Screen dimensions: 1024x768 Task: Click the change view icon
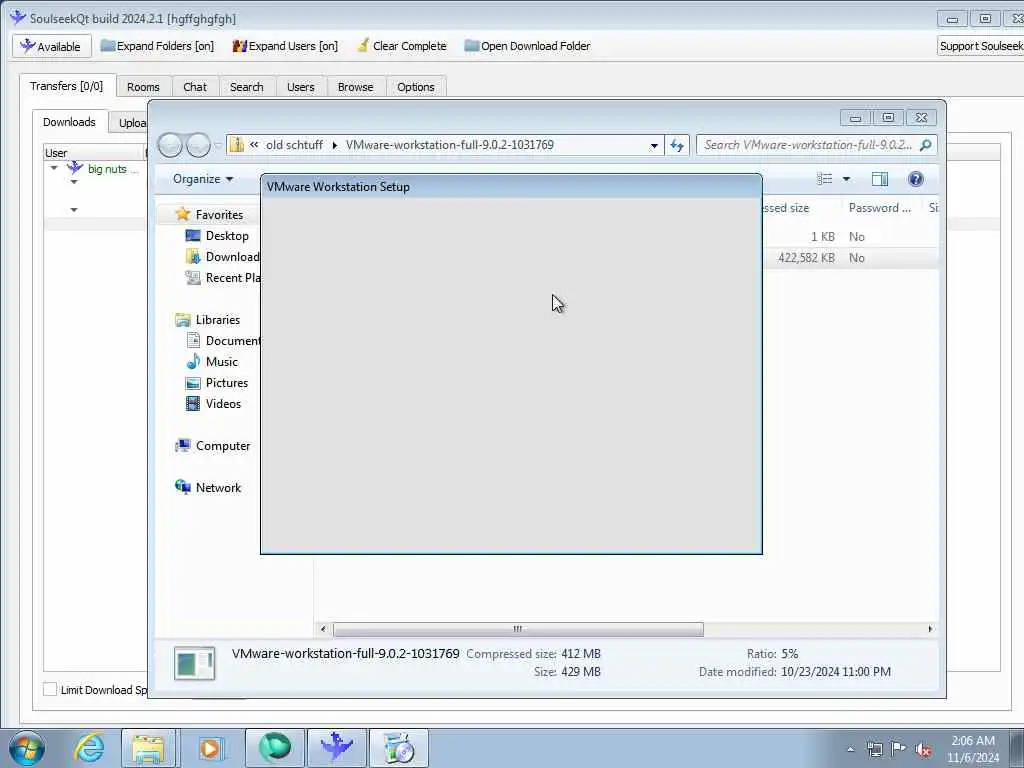(824, 179)
